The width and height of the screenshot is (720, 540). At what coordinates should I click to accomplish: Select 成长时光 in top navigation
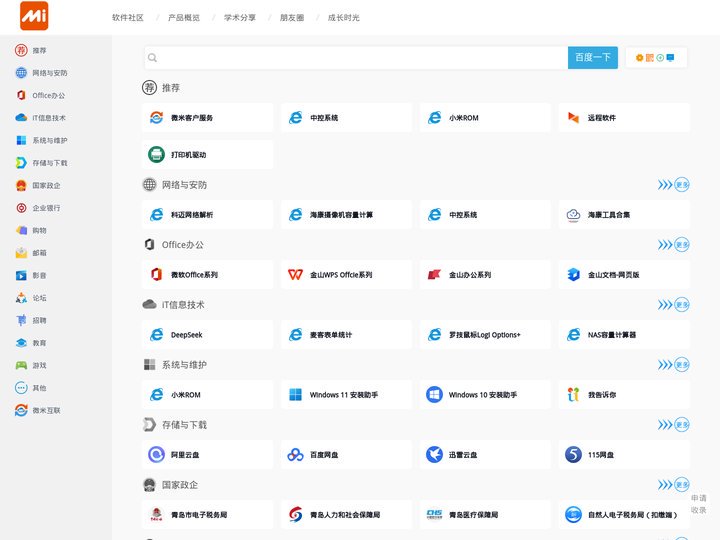click(x=343, y=17)
